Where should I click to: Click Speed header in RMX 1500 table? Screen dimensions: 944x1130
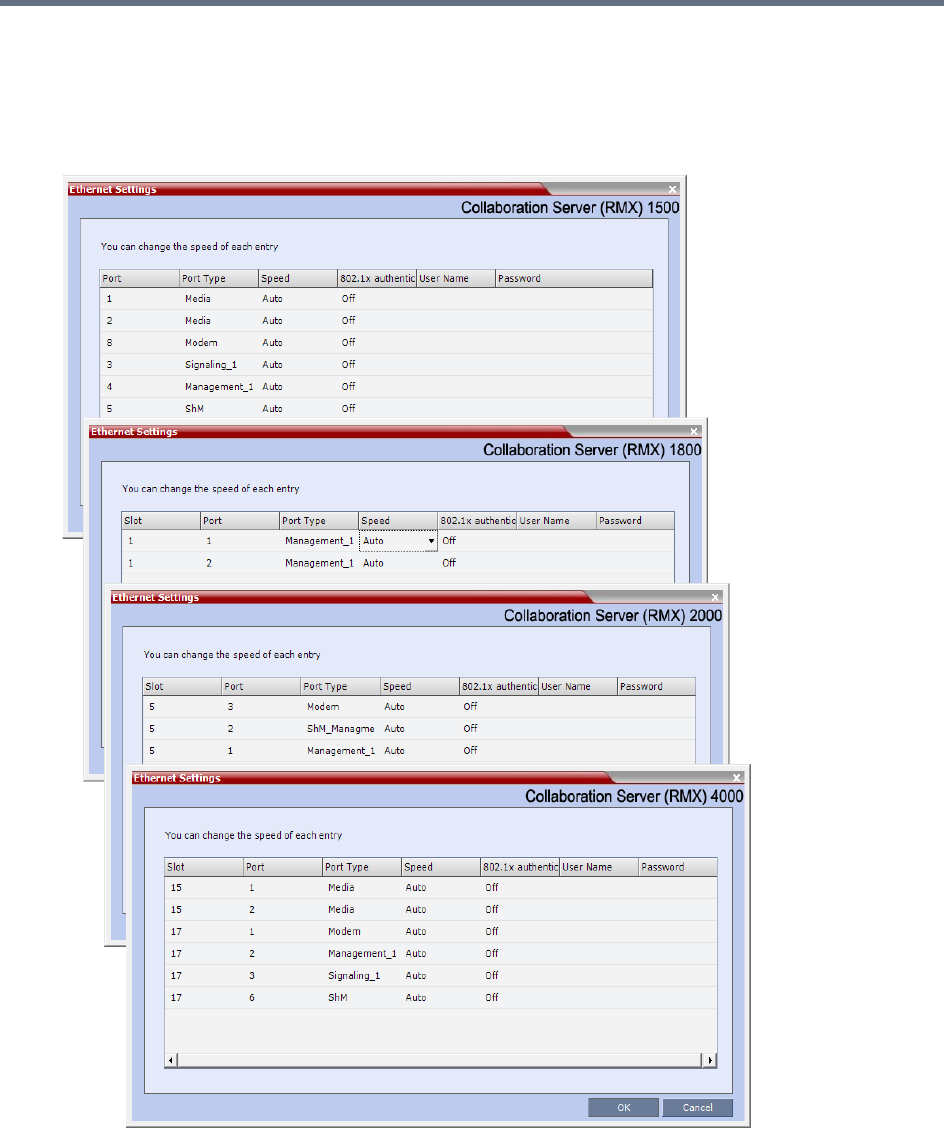(298, 279)
